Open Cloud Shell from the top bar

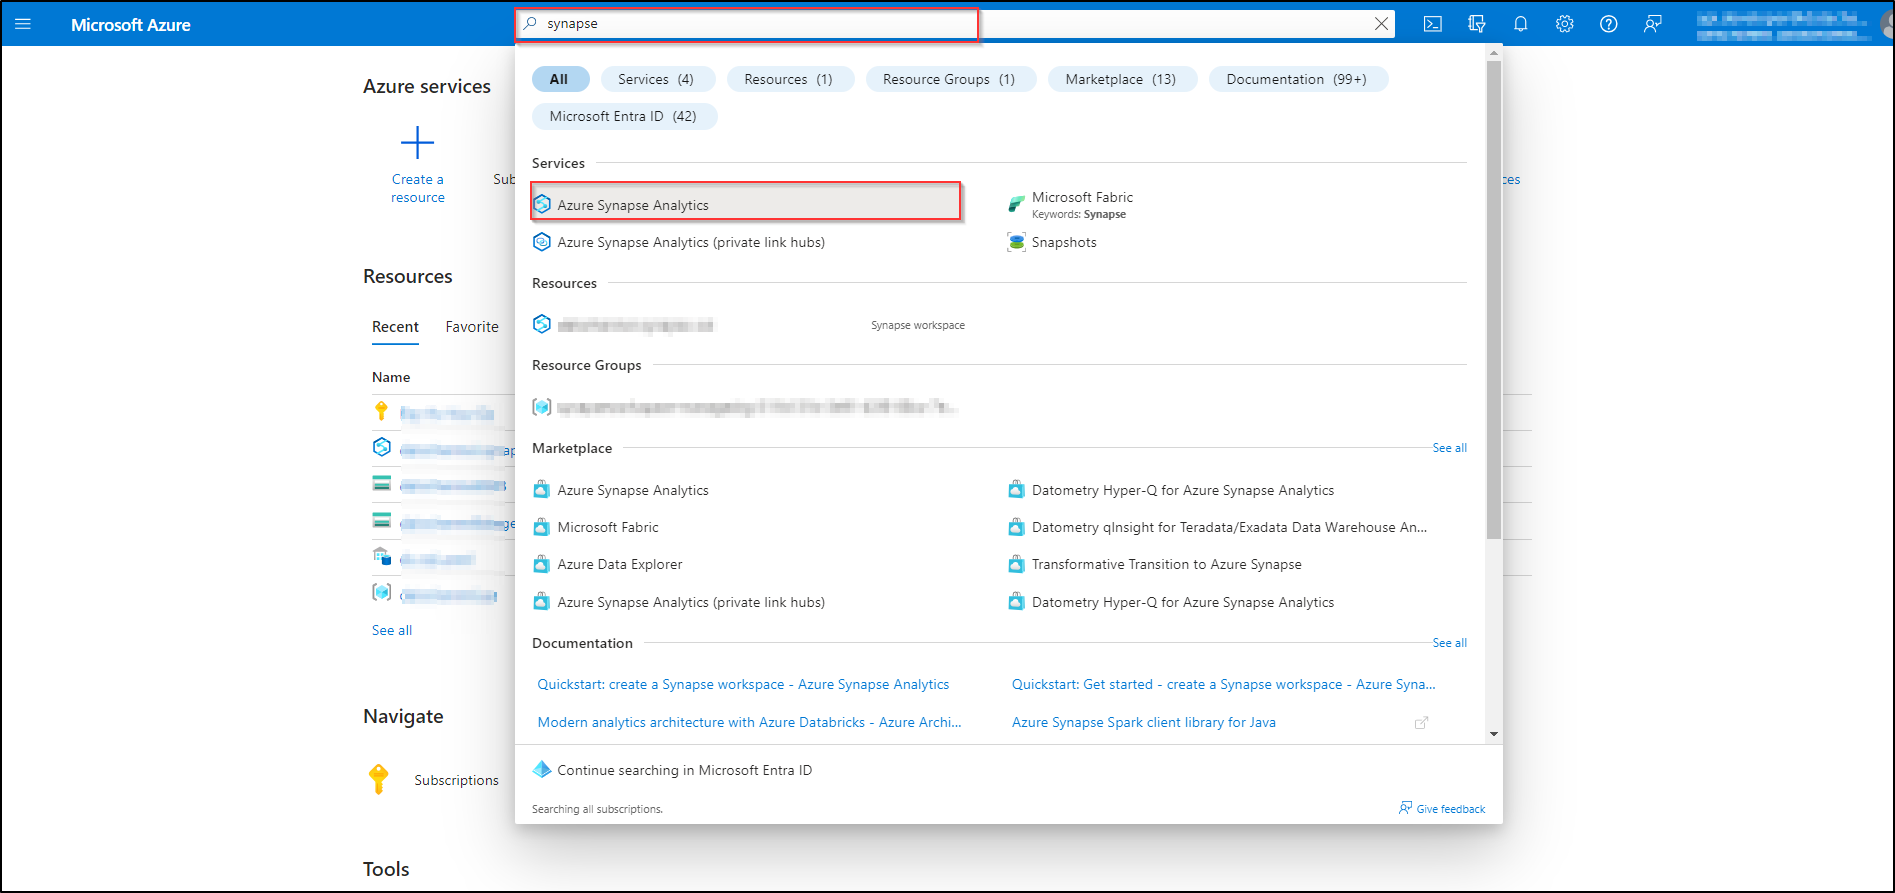tap(1433, 24)
